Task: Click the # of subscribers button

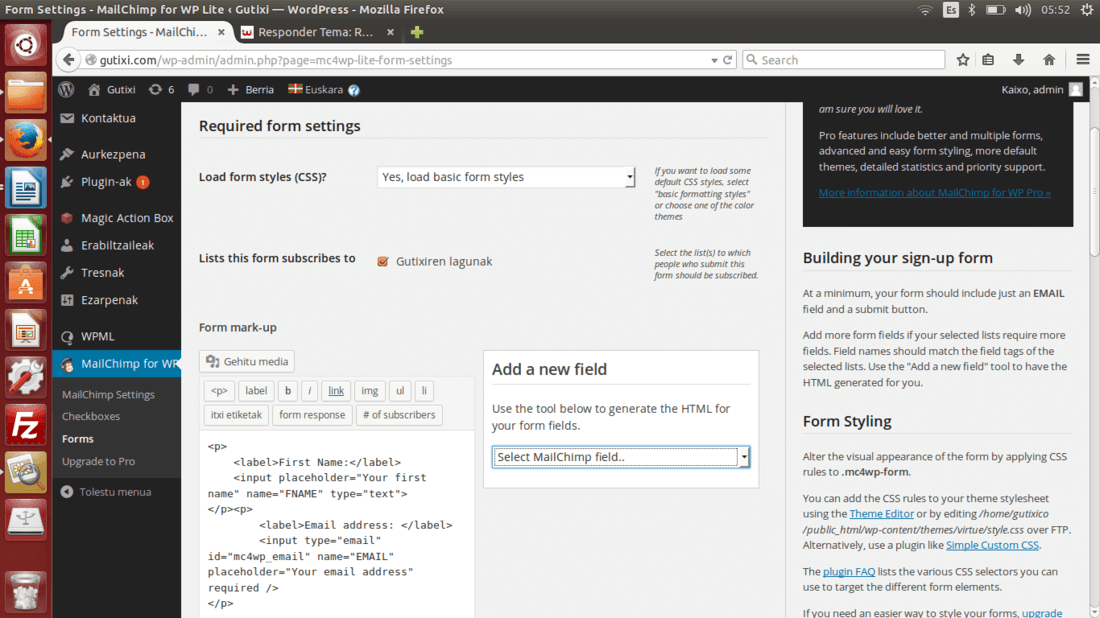Action: coord(399,415)
